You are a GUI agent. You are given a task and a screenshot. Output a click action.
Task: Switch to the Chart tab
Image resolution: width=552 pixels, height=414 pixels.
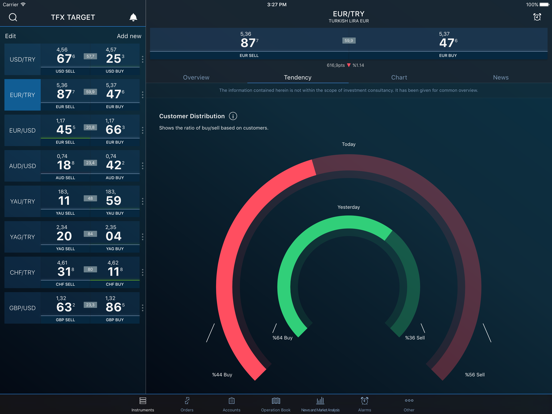tap(399, 77)
